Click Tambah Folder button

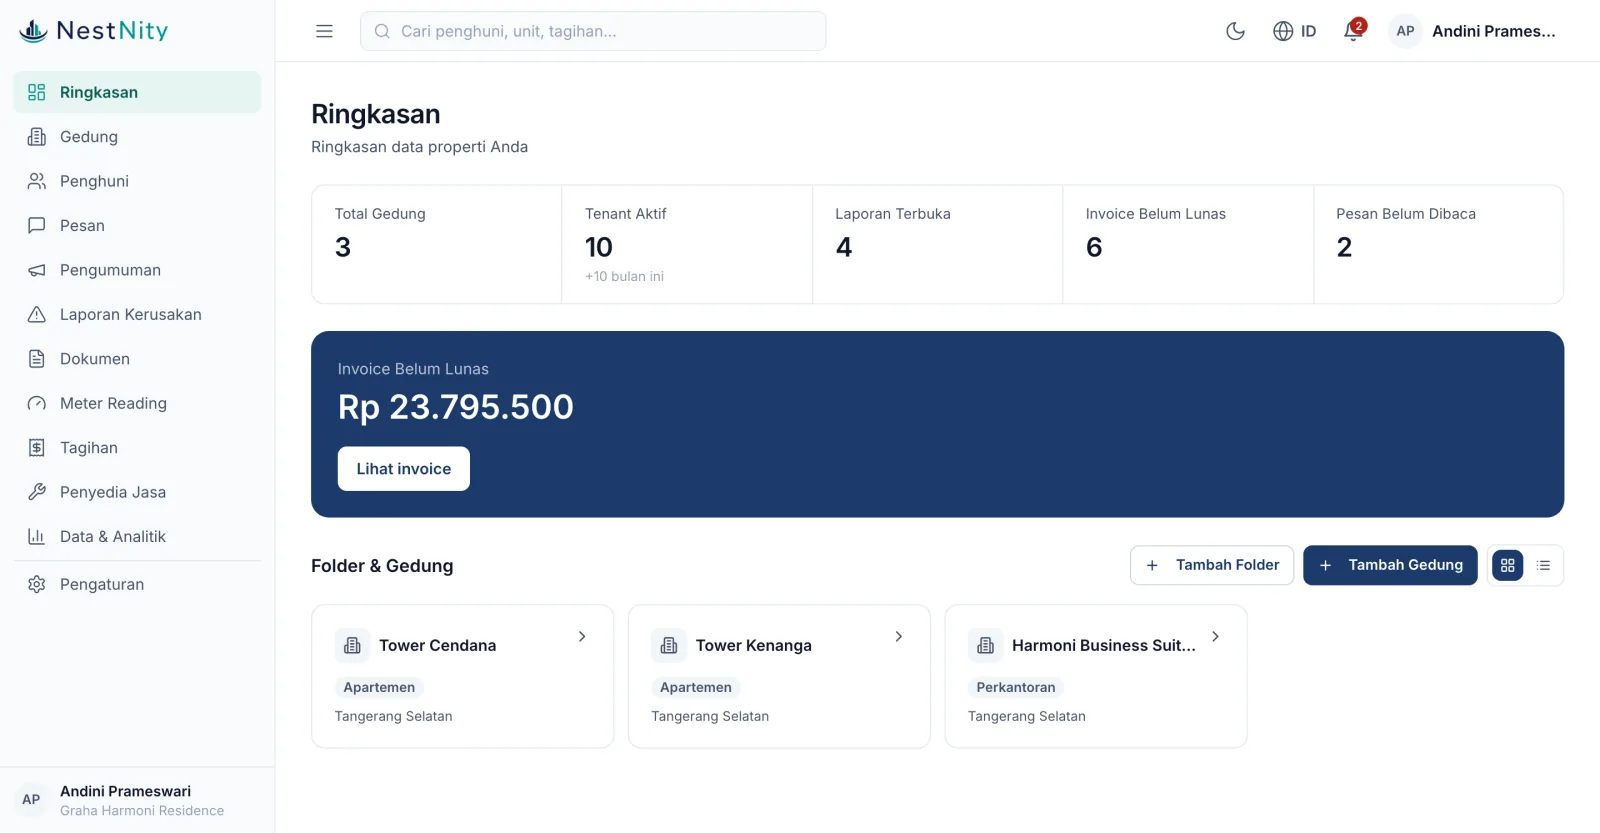(x=1212, y=565)
